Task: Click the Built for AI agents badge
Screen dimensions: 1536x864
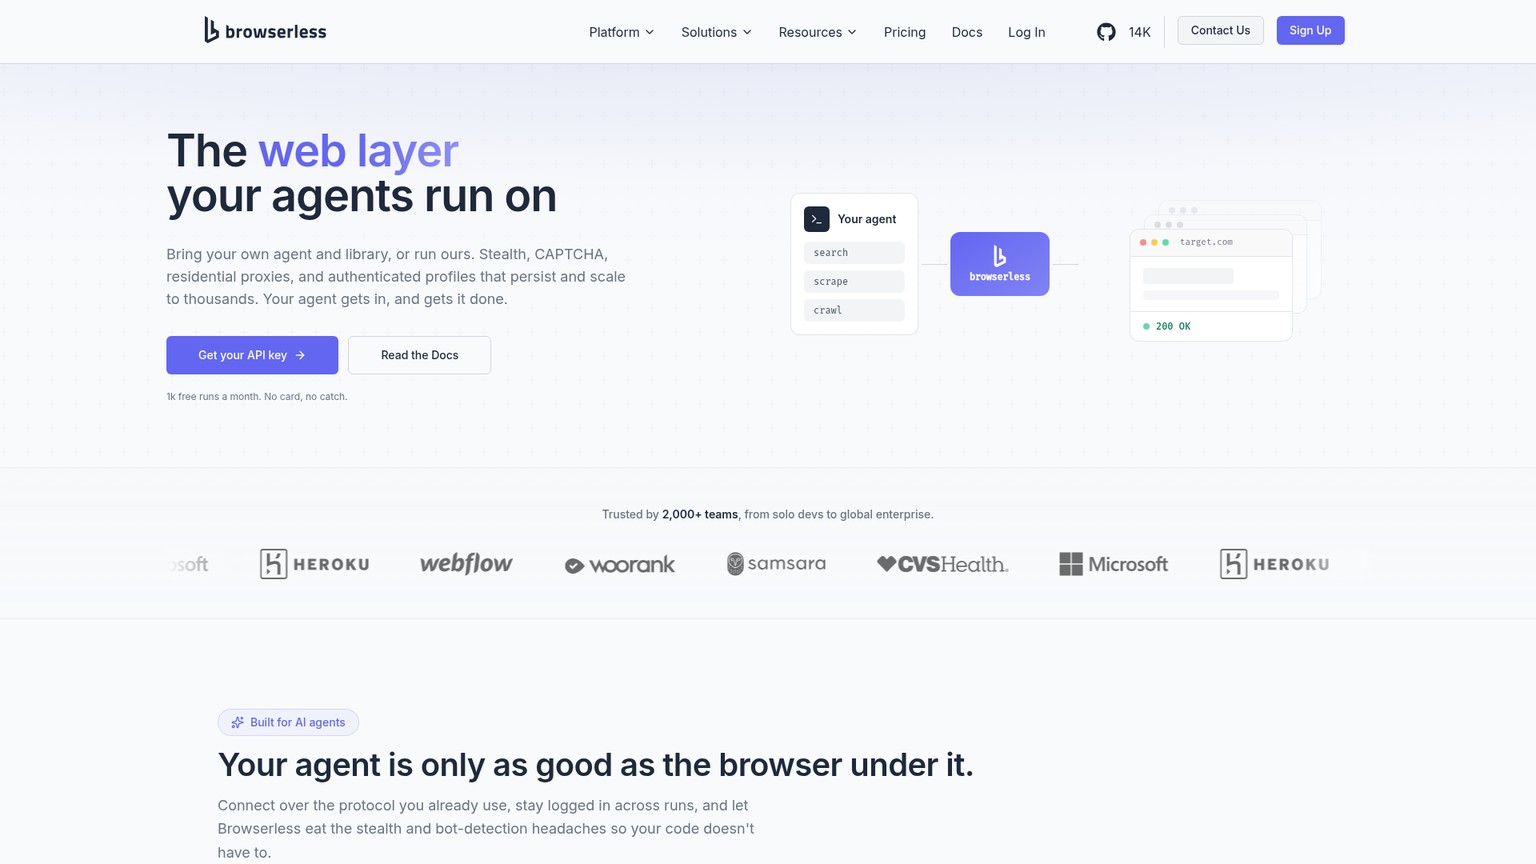Action: (288, 722)
